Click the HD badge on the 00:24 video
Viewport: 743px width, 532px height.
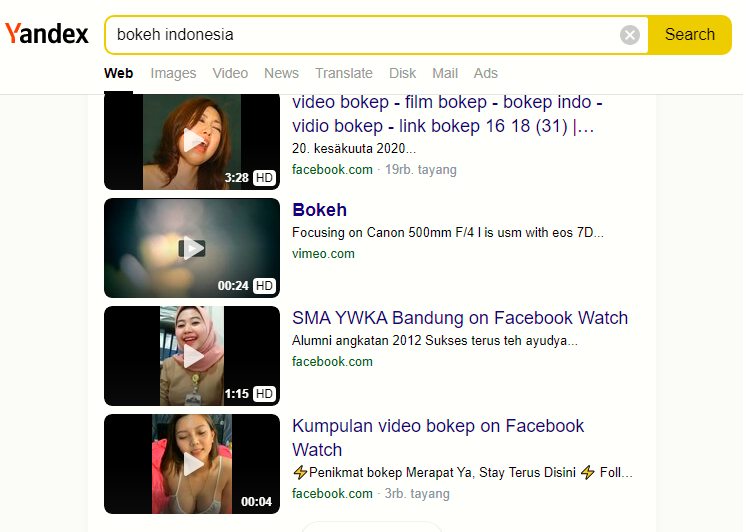pyautogui.click(x=264, y=286)
